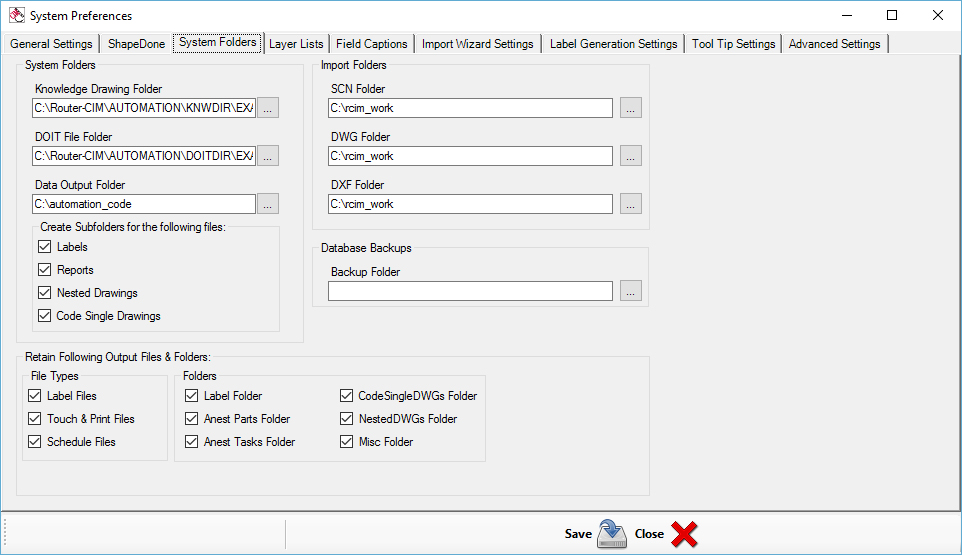
Task: Switch to Tool Tip Settings tab
Action: (x=734, y=44)
